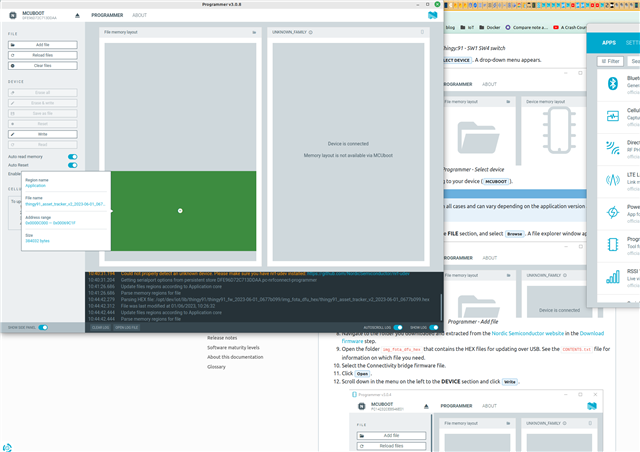Click folder icon in File memory layout header
640x452 pixels.
[254, 32]
